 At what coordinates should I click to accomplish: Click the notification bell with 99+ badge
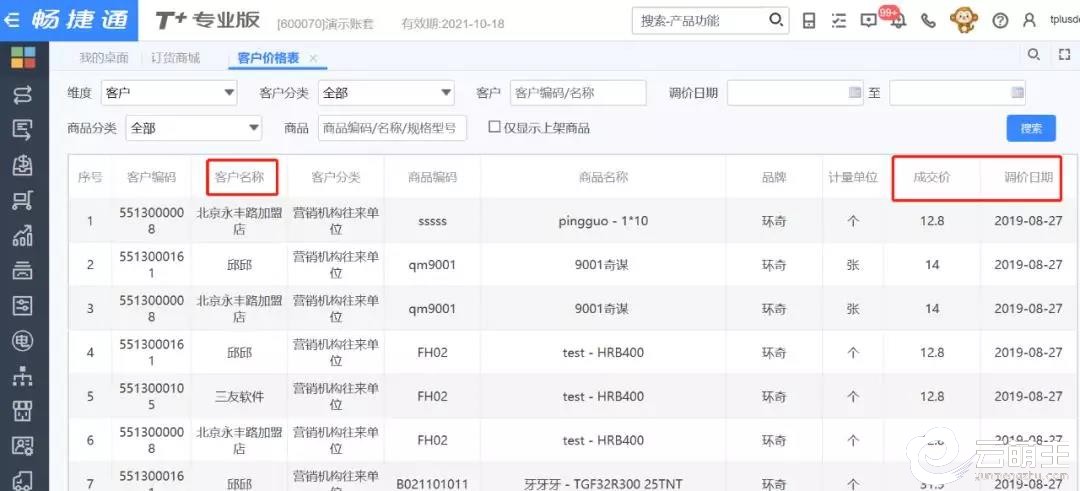(897, 21)
